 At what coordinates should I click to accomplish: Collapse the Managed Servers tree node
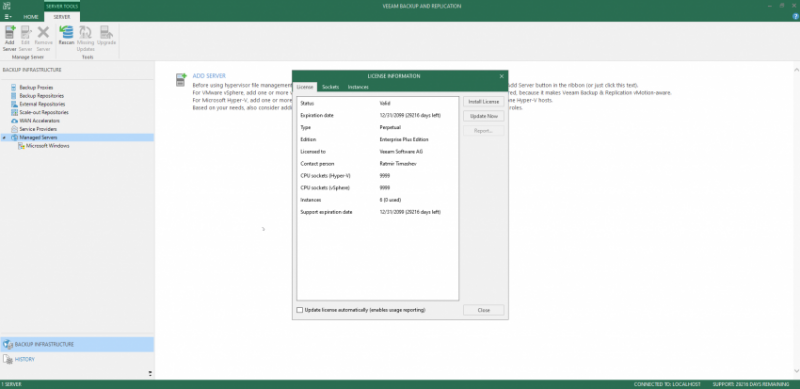click(x=5, y=138)
